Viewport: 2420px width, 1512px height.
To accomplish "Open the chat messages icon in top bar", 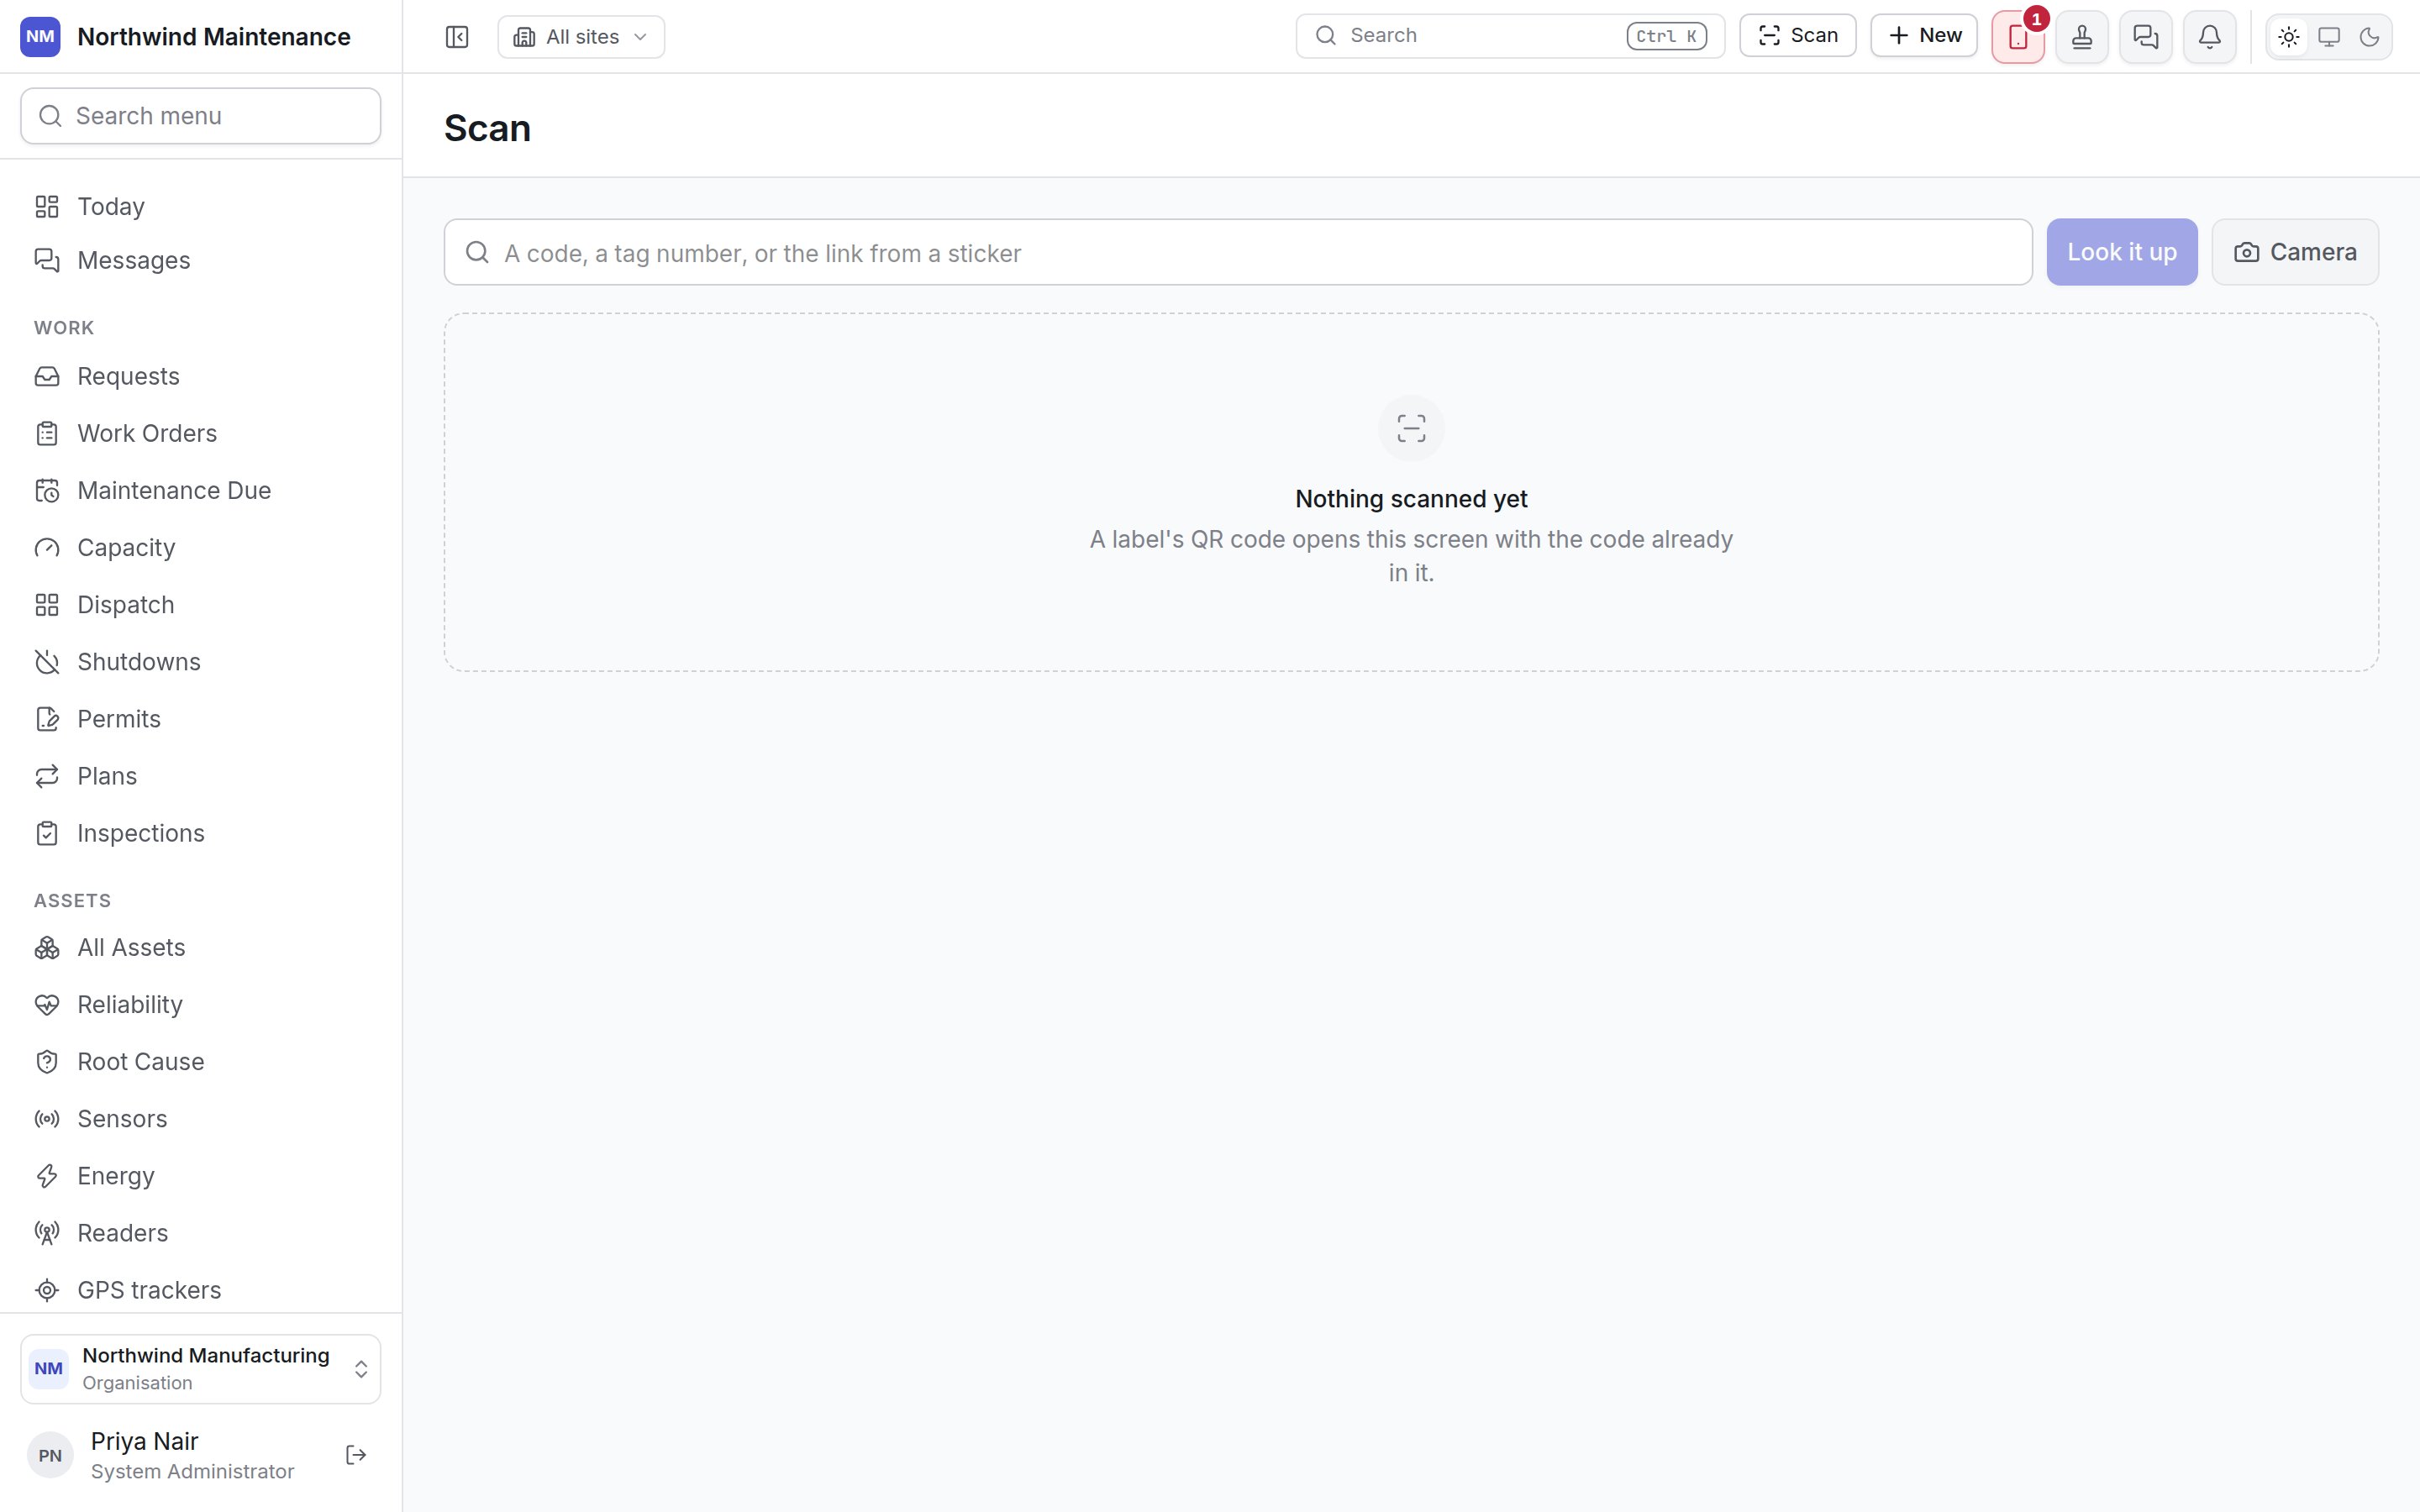I will pos(2146,37).
